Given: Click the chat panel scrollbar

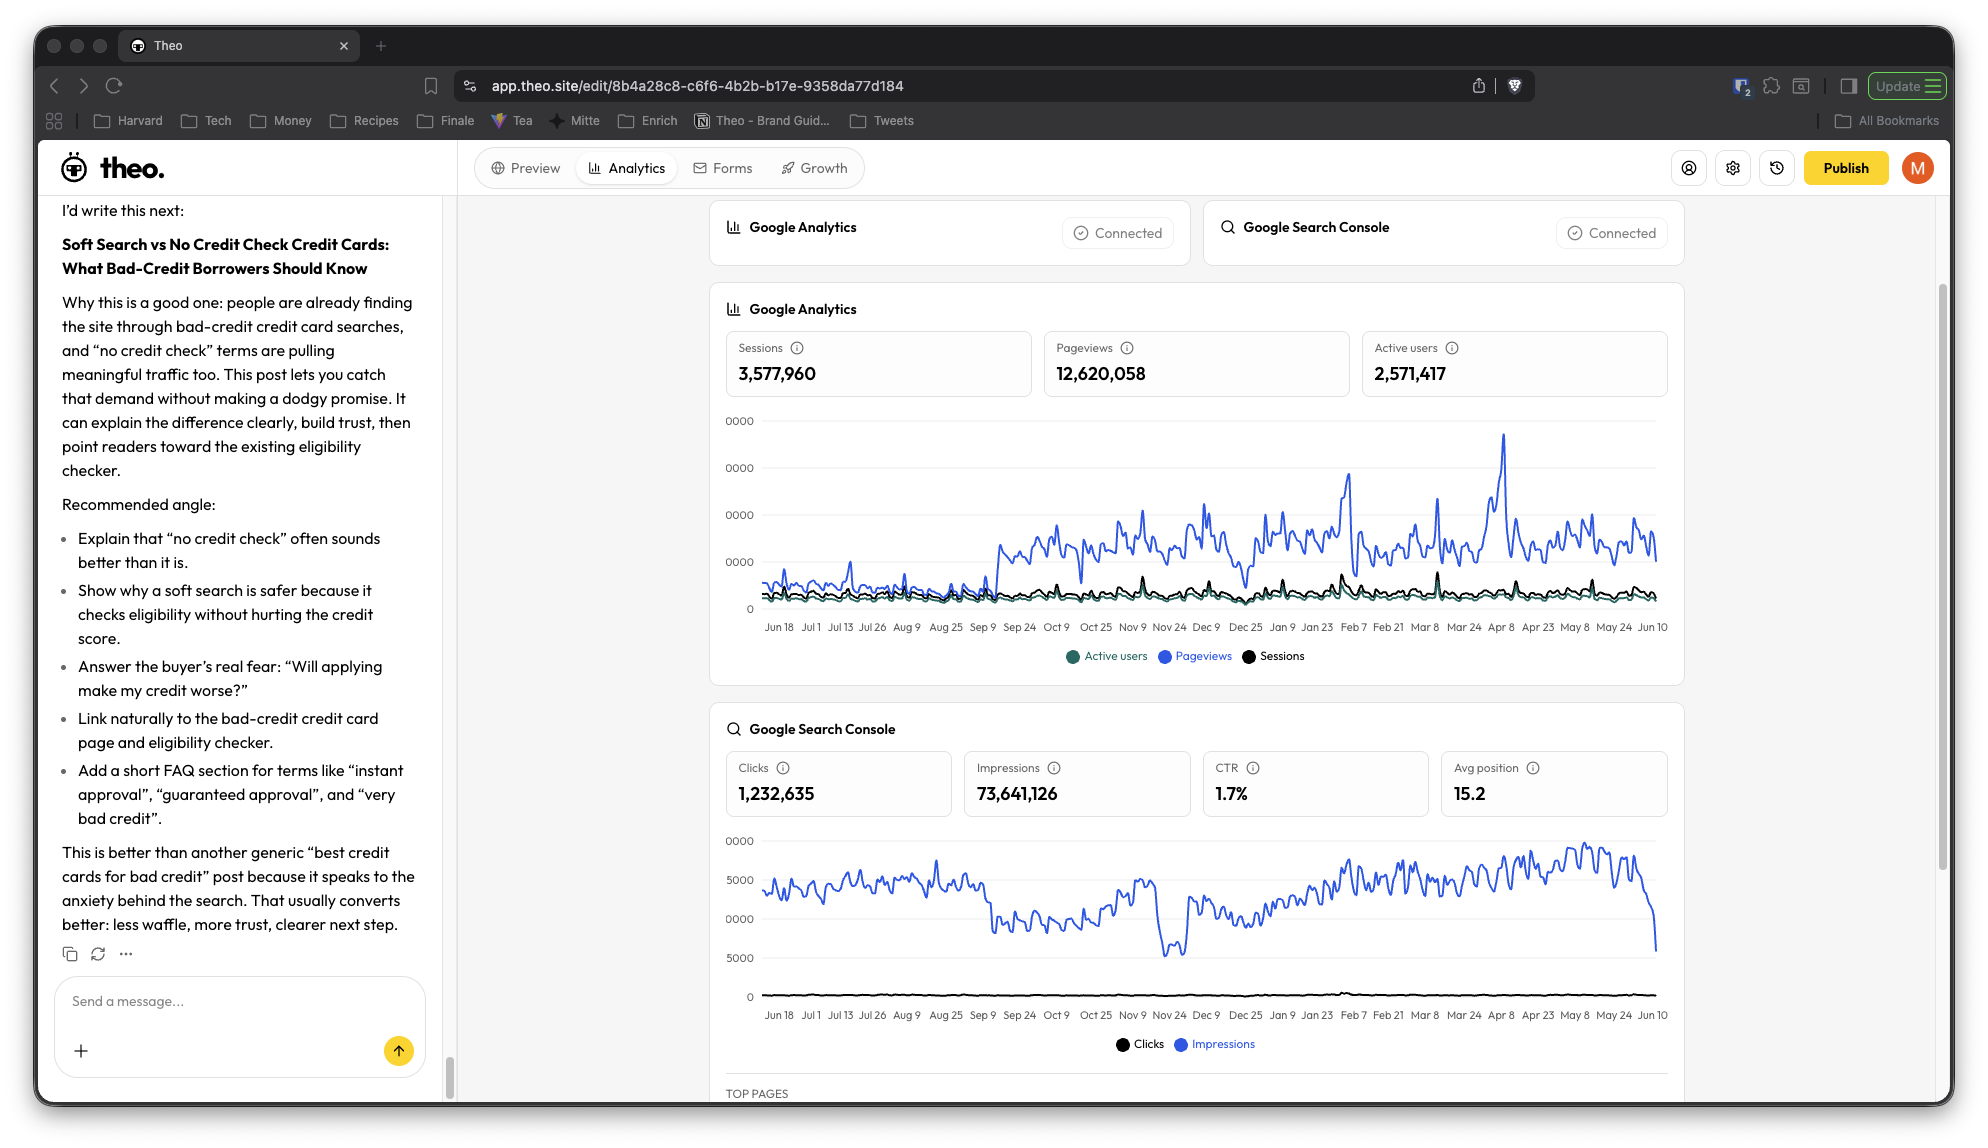Looking at the screenshot, I should (450, 1078).
